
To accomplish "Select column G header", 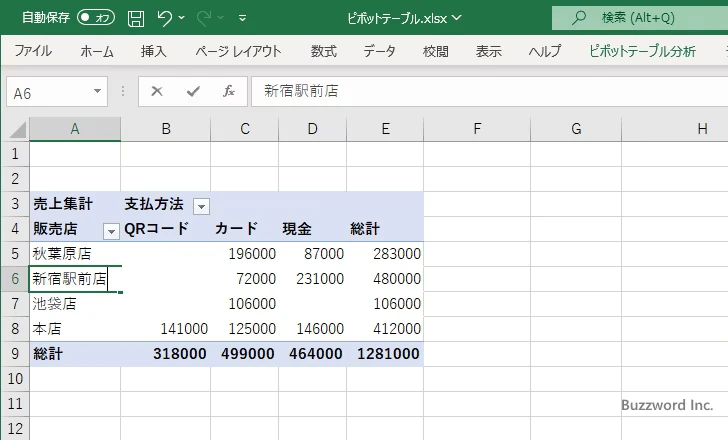I will [x=576, y=129].
